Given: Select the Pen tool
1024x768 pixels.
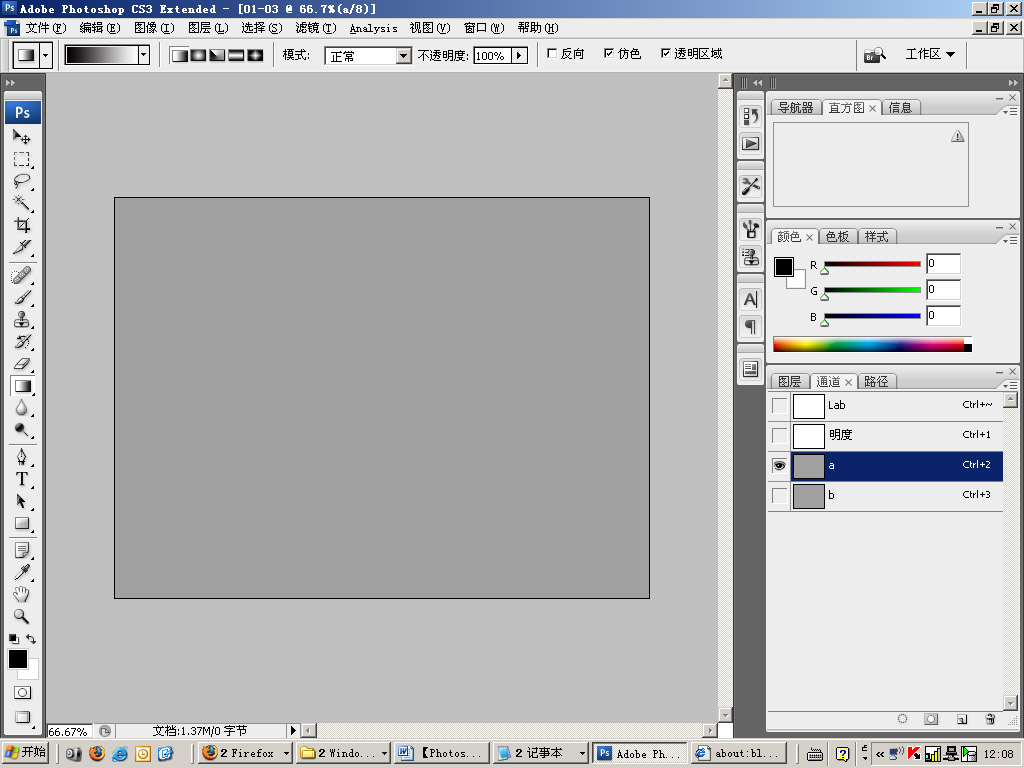Looking at the screenshot, I should 22,456.
